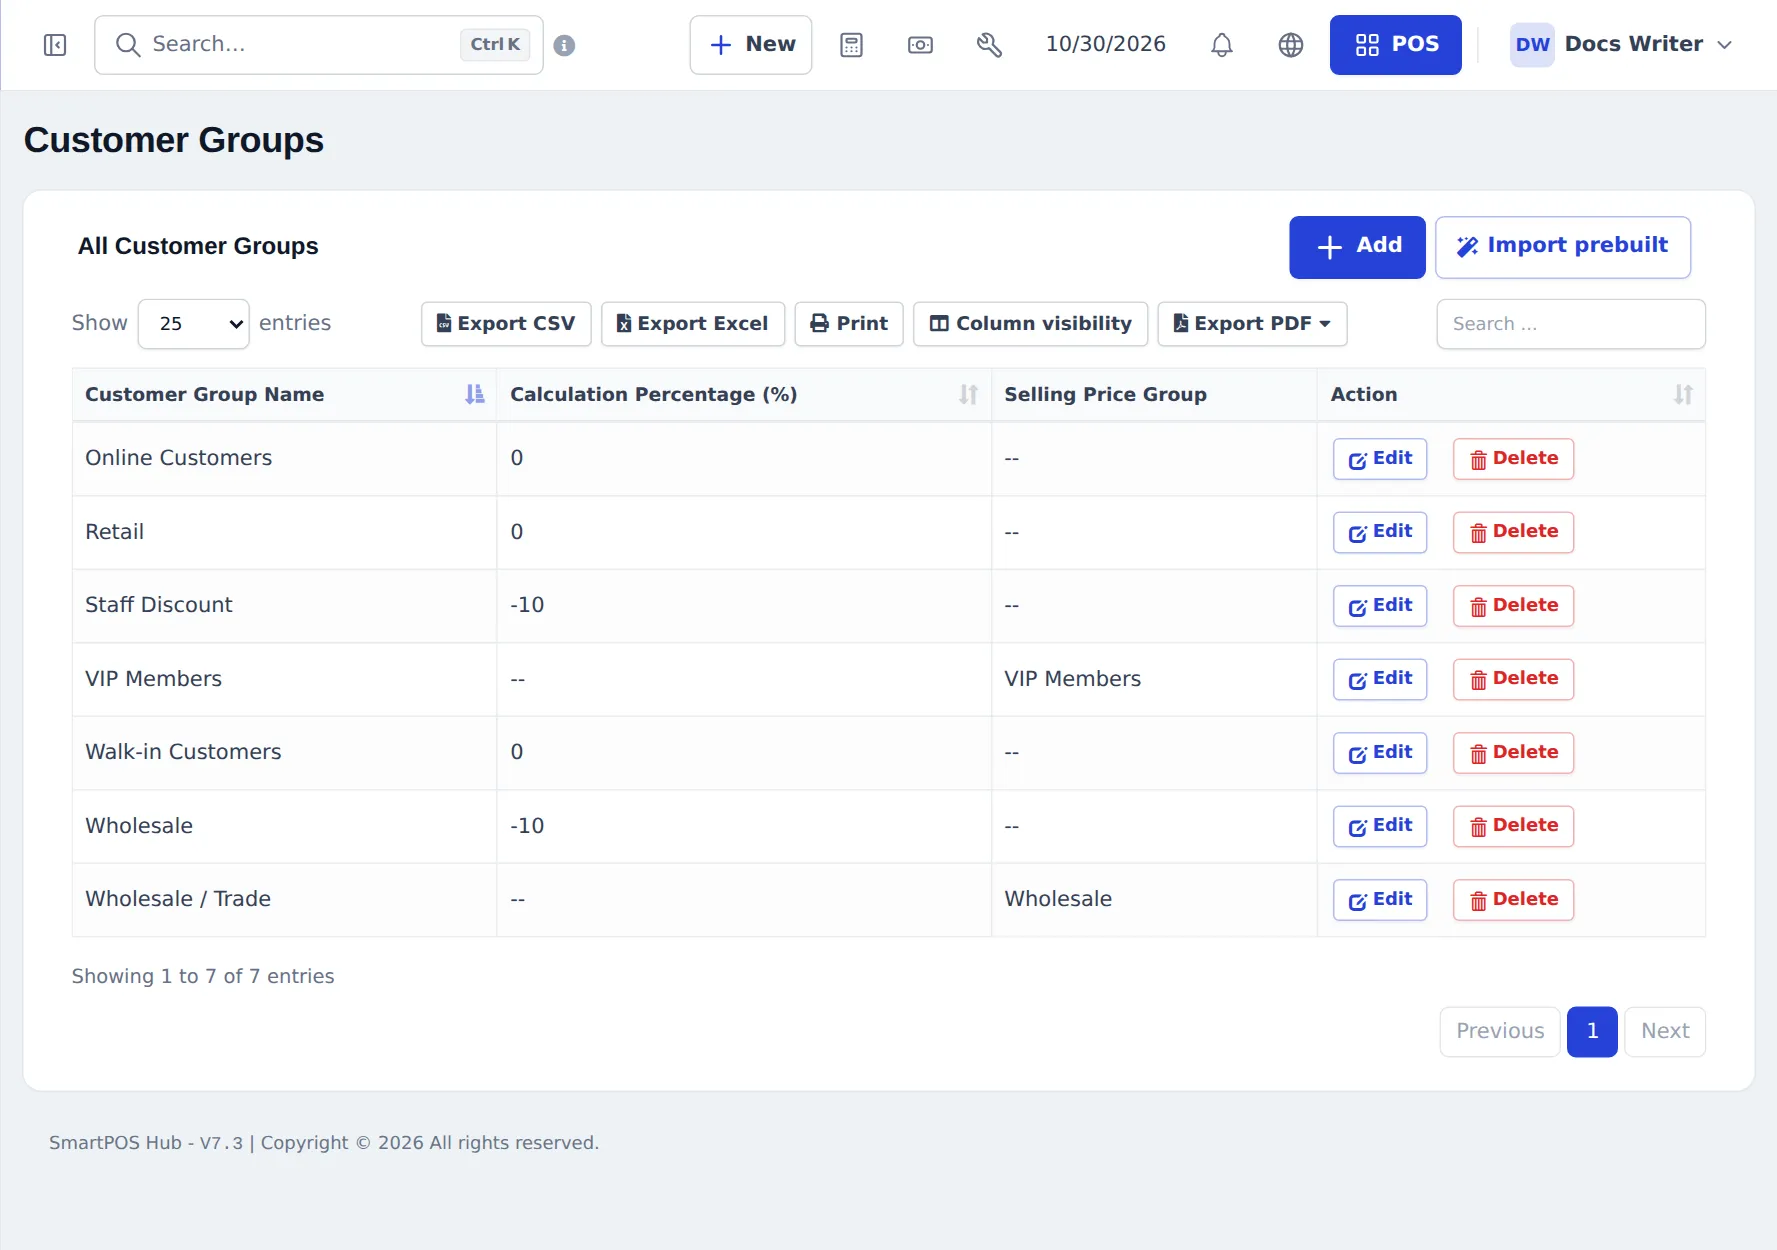Sort by Customer Group Name column

(x=284, y=395)
